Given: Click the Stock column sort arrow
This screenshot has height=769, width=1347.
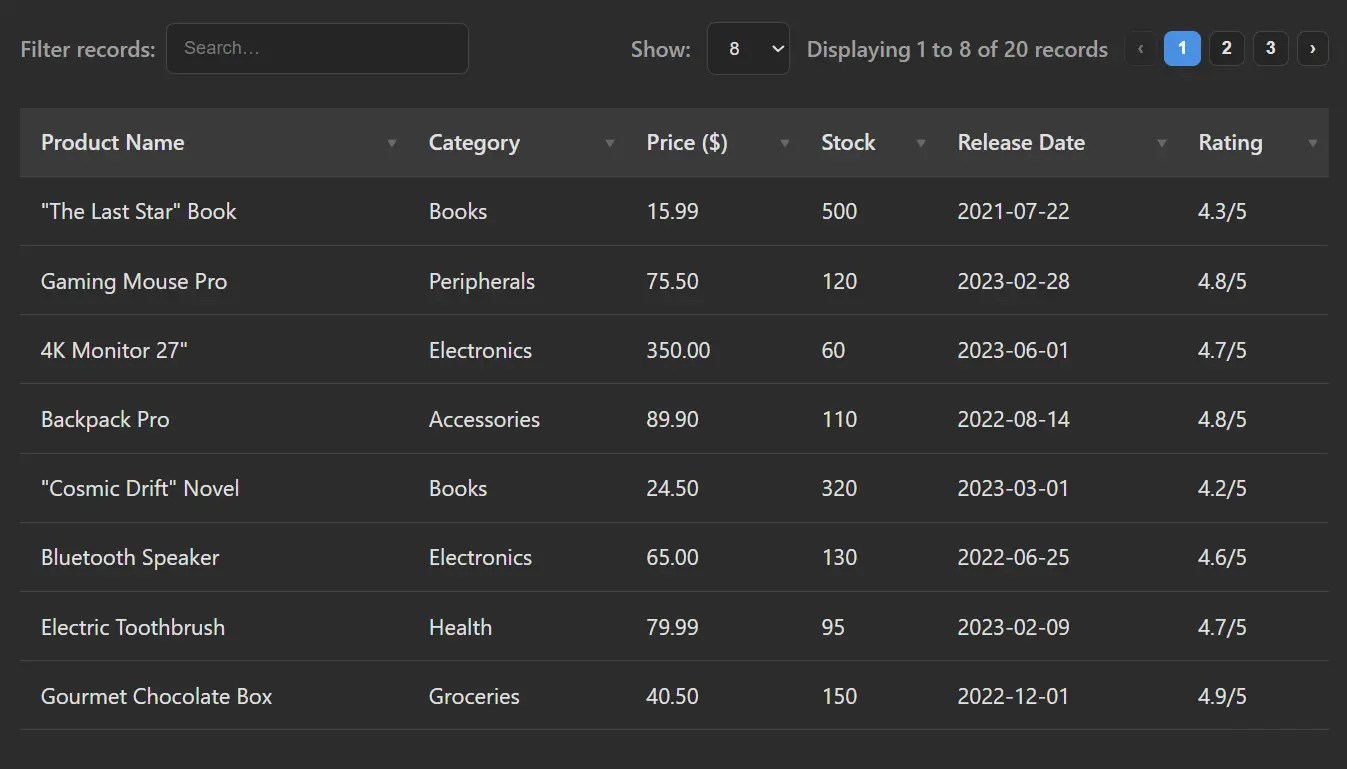Looking at the screenshot, I should (921, 144).
